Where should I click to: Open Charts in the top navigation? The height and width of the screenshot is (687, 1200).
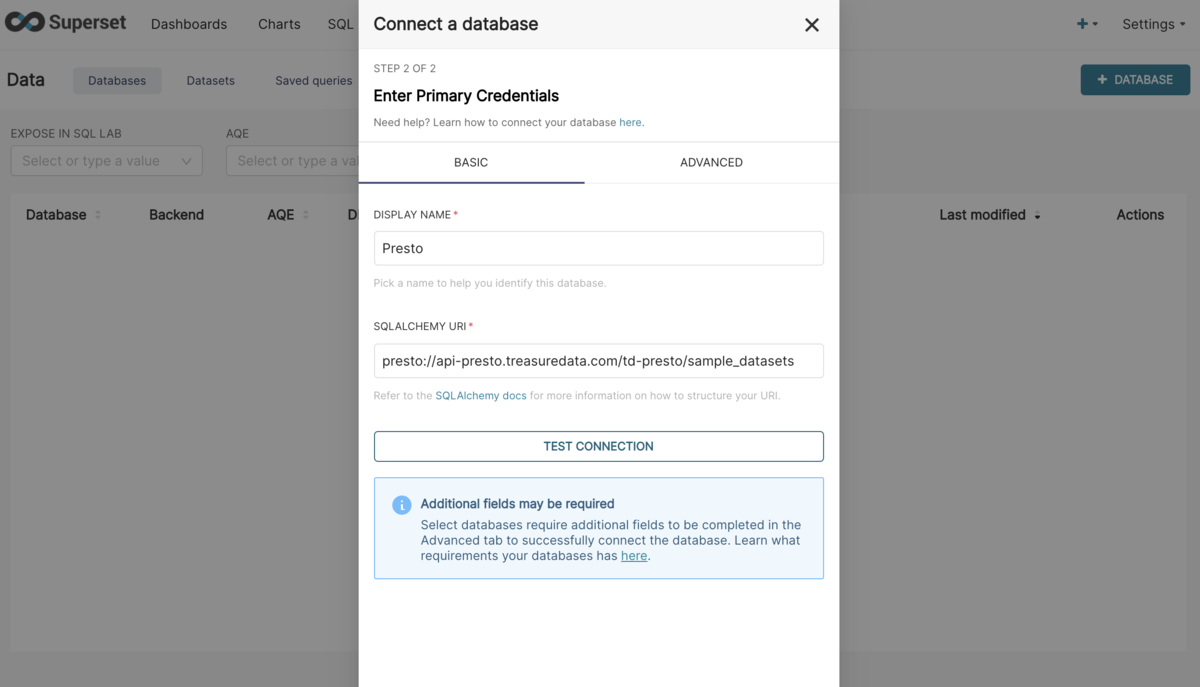point(279,24)
